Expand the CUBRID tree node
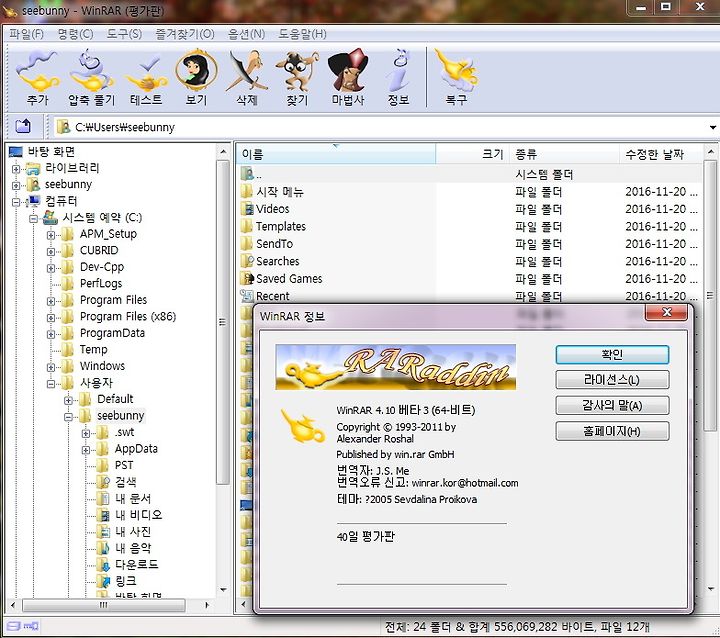The width and height of the screenshot is (720, 638). point(51,252)
